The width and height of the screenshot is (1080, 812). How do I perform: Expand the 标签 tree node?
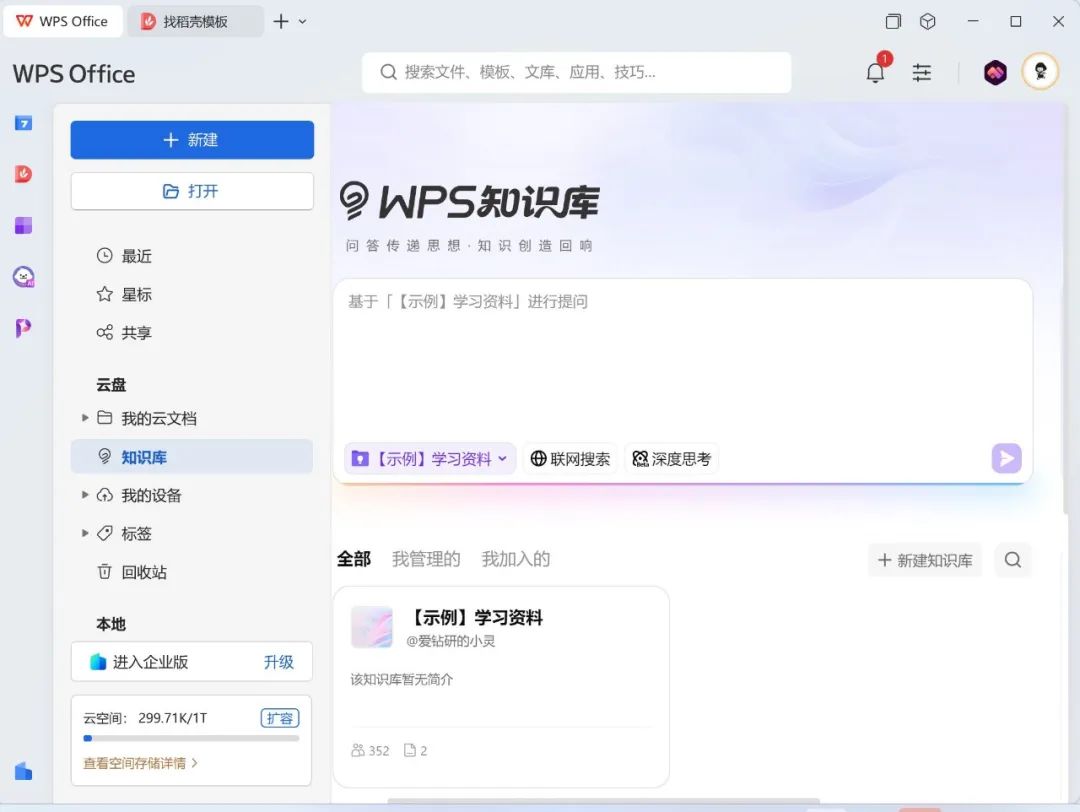pos(85,533)
